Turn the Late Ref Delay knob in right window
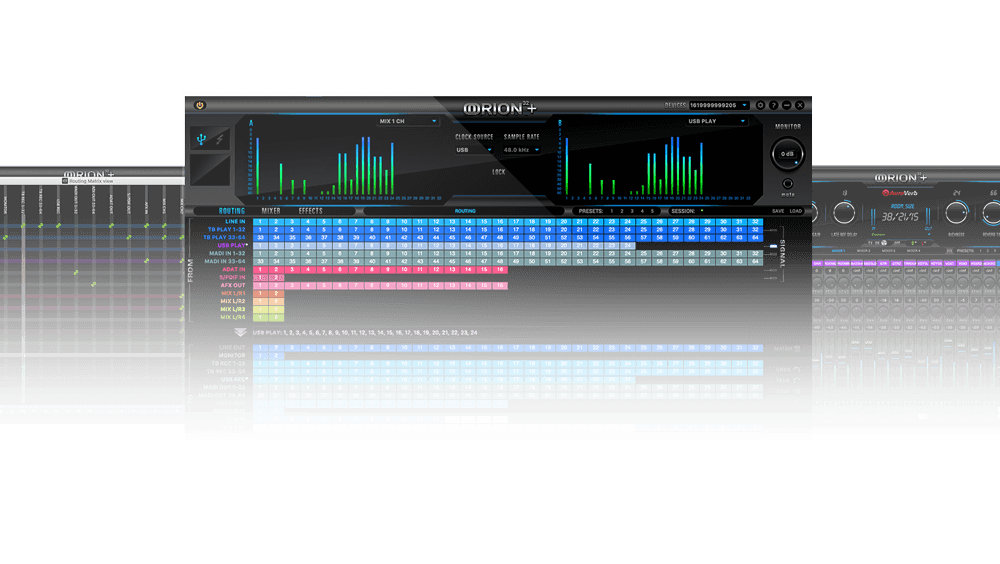The image size is (1000, 564). click(x=844, y=213)
